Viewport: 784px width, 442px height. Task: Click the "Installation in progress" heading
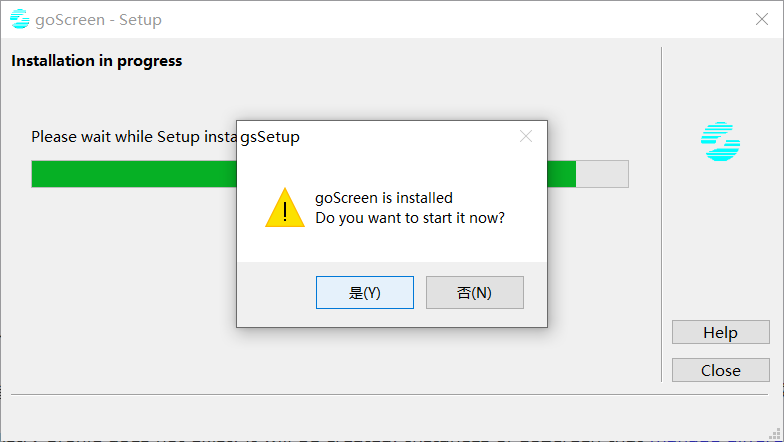coord(97,61)
